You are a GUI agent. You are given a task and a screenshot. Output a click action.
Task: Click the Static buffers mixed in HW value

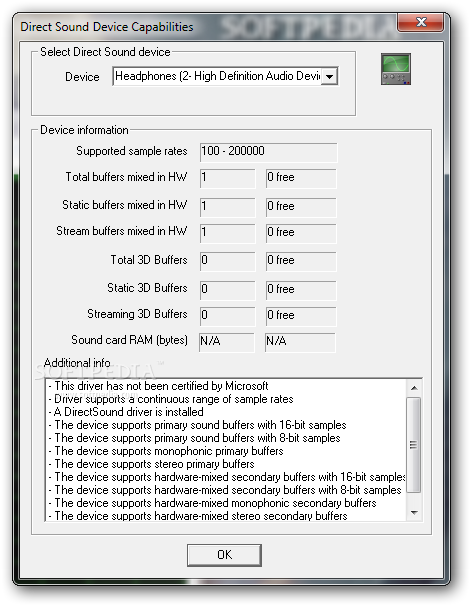[x=227, y=207]
